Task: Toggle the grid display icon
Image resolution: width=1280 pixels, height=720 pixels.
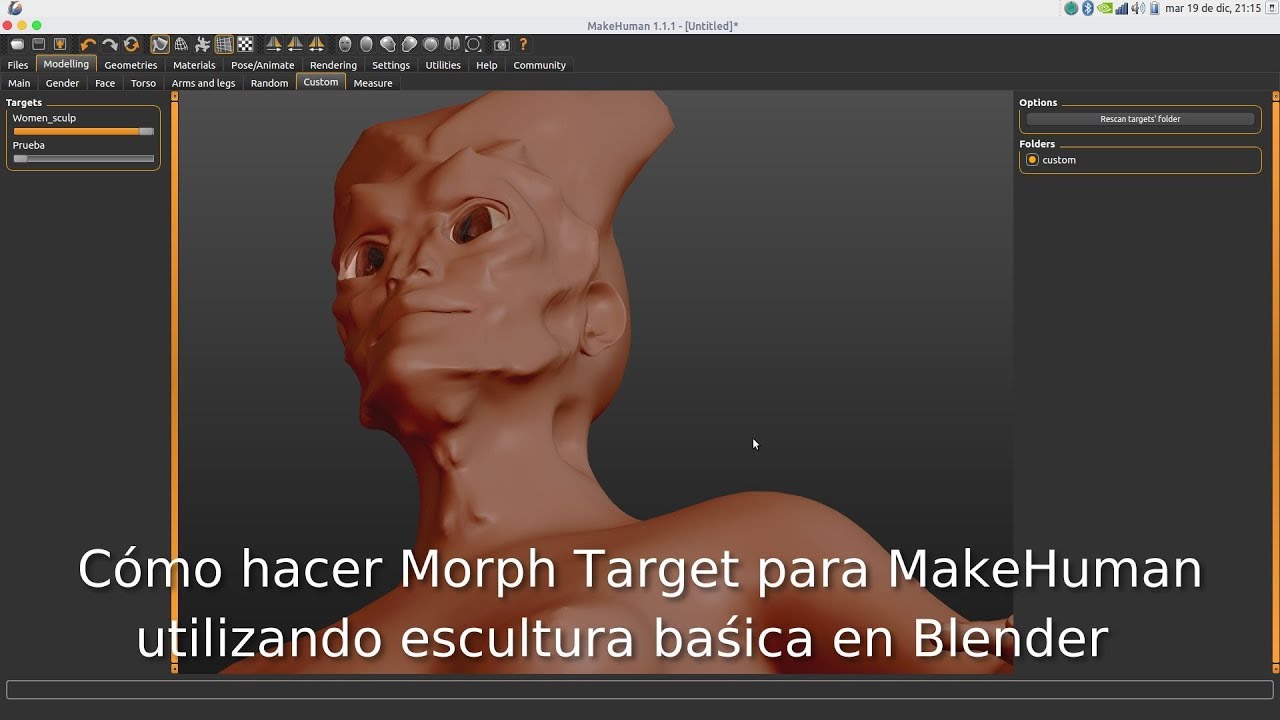Action: 224,44
